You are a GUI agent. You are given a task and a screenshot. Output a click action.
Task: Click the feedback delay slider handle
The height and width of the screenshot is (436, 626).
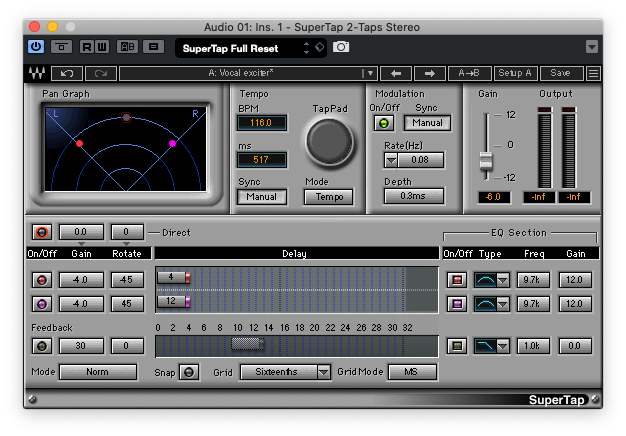(x=248, y=343)
